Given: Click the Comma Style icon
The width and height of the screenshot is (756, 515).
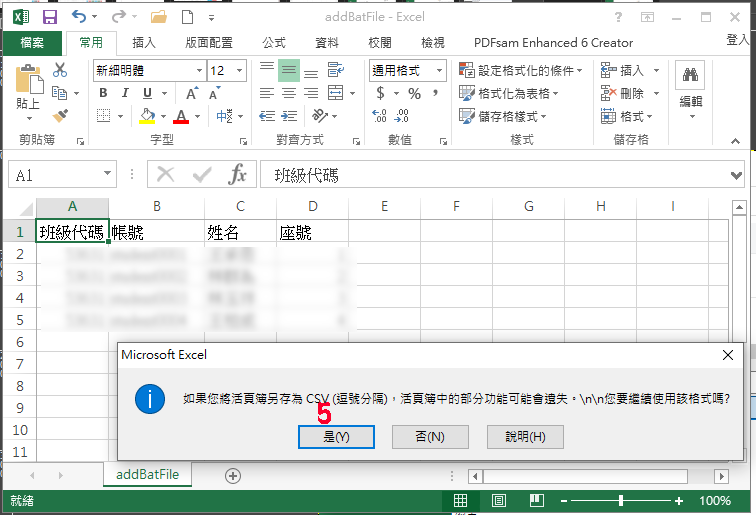Looking at the screenshot, I should click(x=435, y=93).
